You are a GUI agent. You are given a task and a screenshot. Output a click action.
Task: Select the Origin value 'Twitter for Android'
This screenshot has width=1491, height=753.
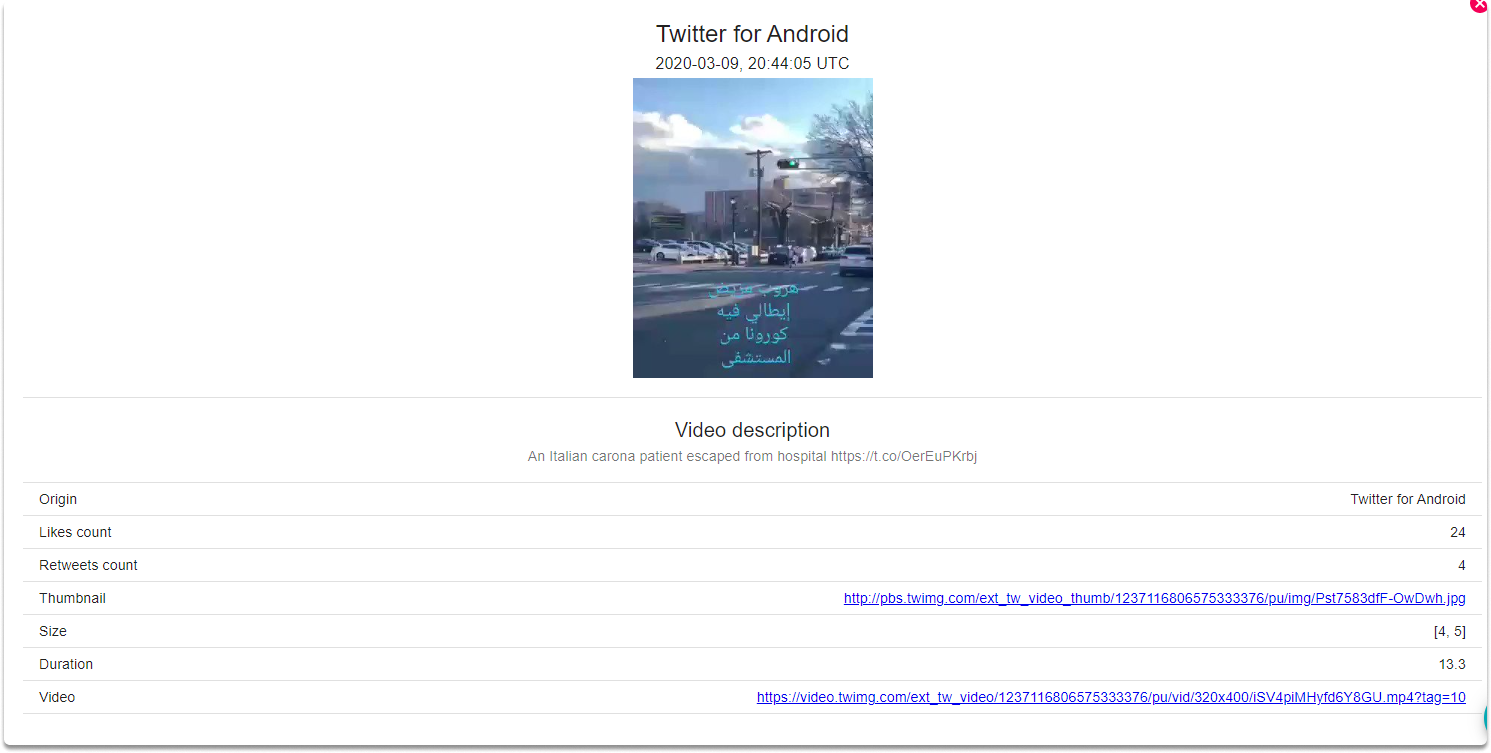click(1408, 499)
